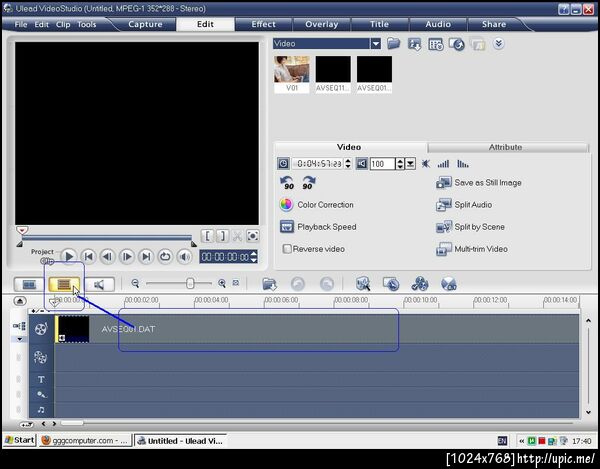Image resolution: width=600 pixels, height=469 pixels.
Task: Set the Mark-out bracket button
Action: pyautogui.click(x=222, y=236)
